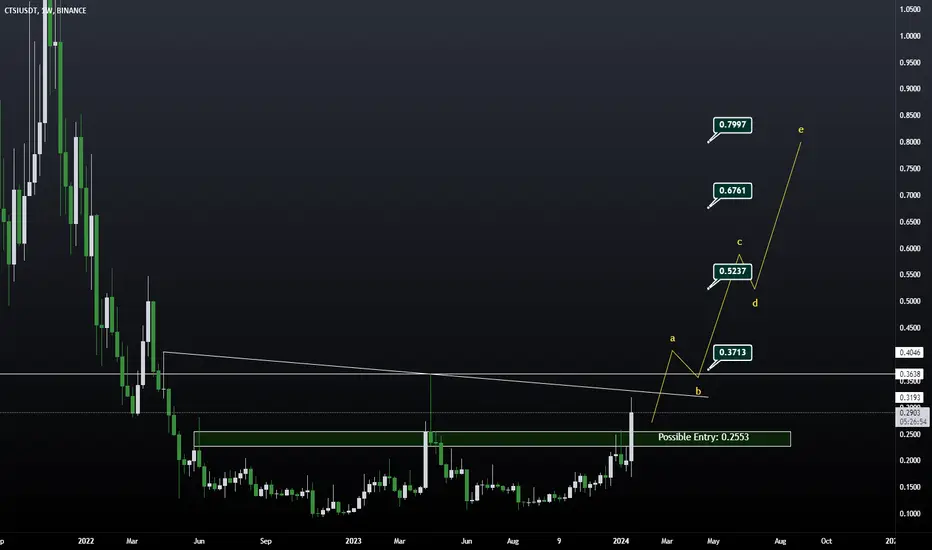932x550 pixels.
Task: Select the 0.6761 price callout
Action: [732, 191]
